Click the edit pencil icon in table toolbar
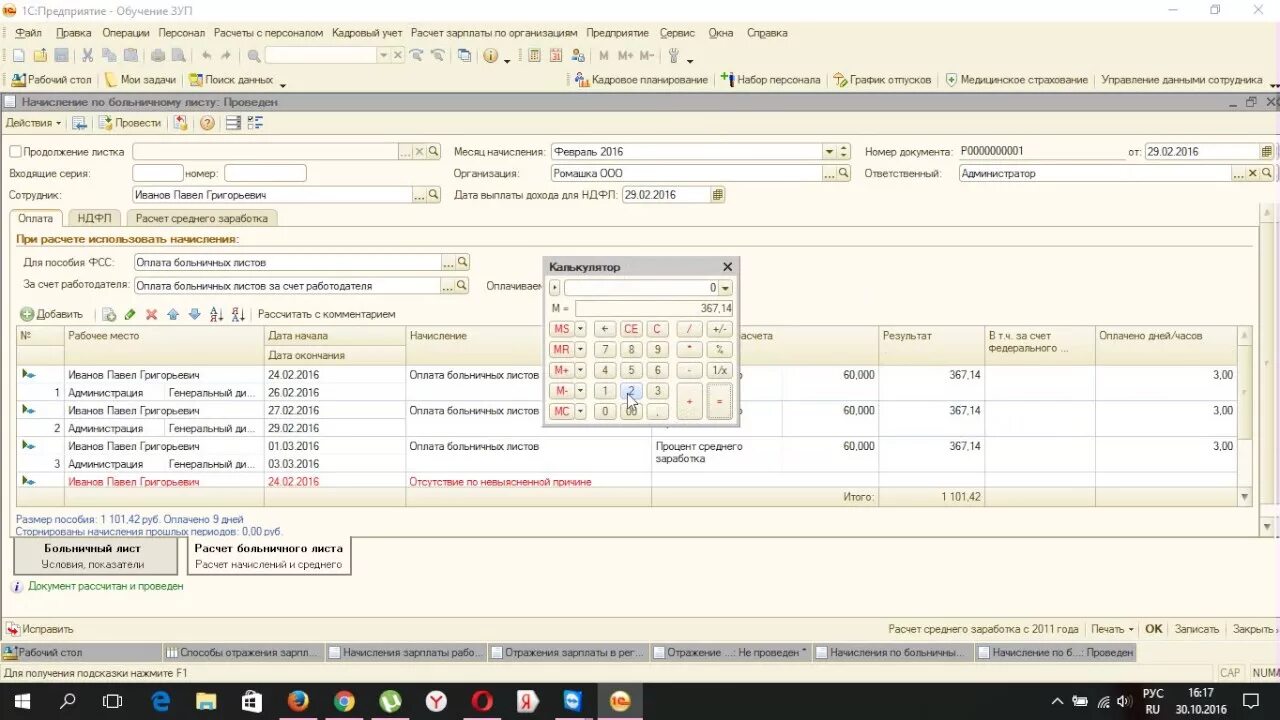1280x720 pixels. (130, 314)
